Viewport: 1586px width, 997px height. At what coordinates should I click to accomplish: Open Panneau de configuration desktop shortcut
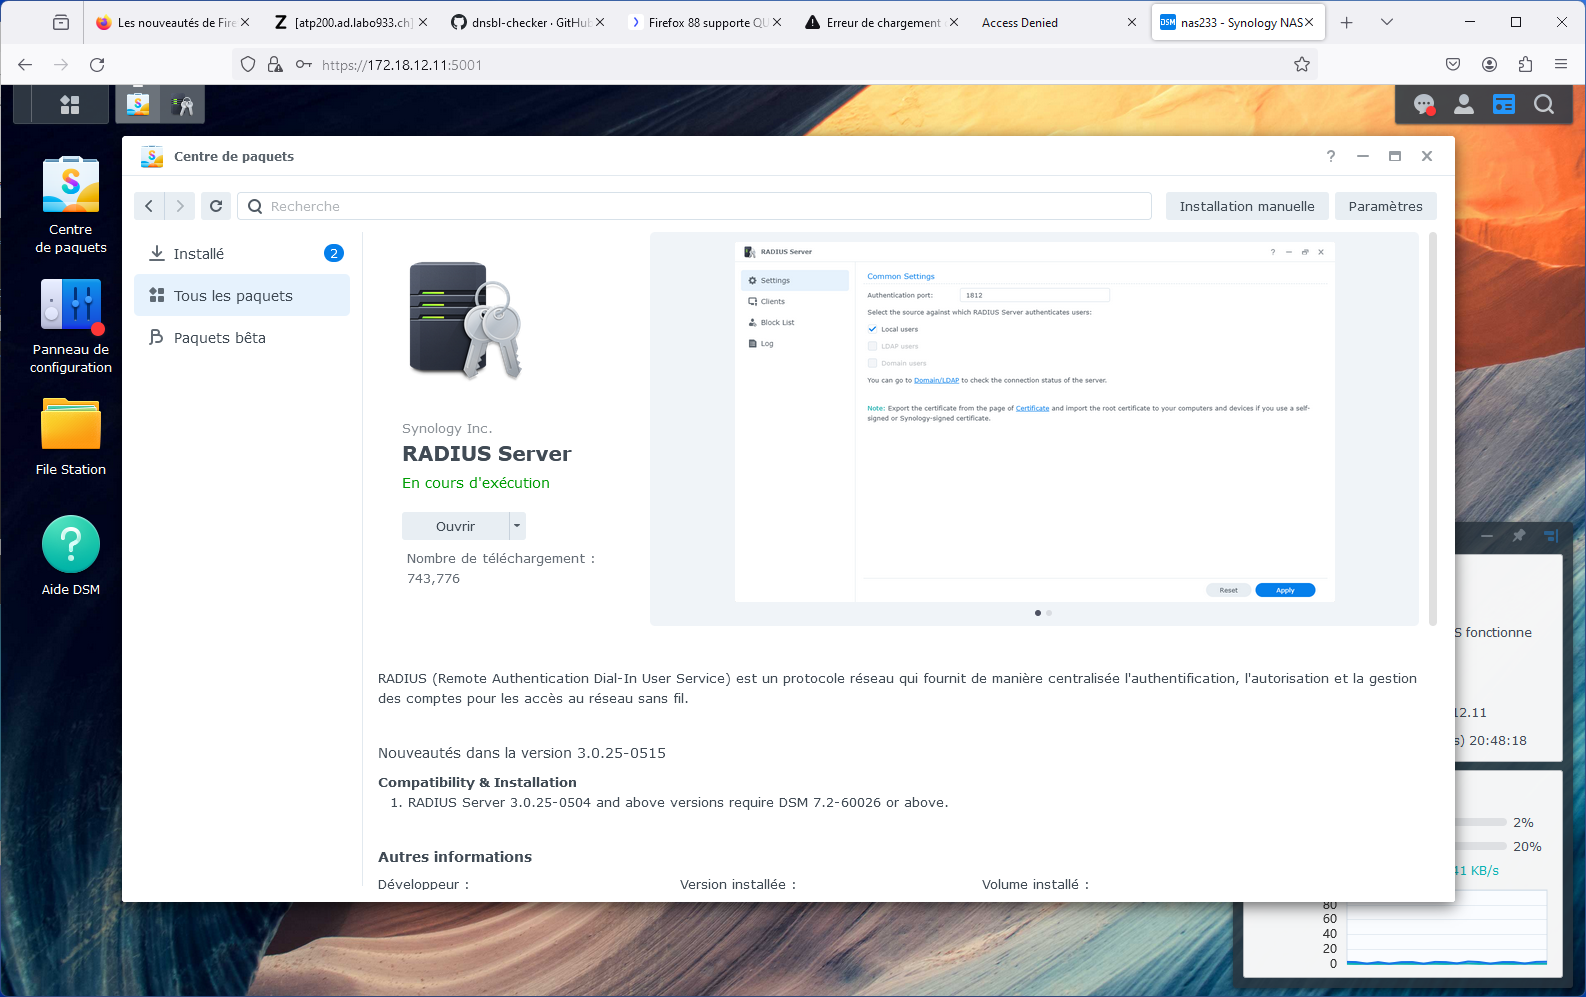click(x=71, y=326)
